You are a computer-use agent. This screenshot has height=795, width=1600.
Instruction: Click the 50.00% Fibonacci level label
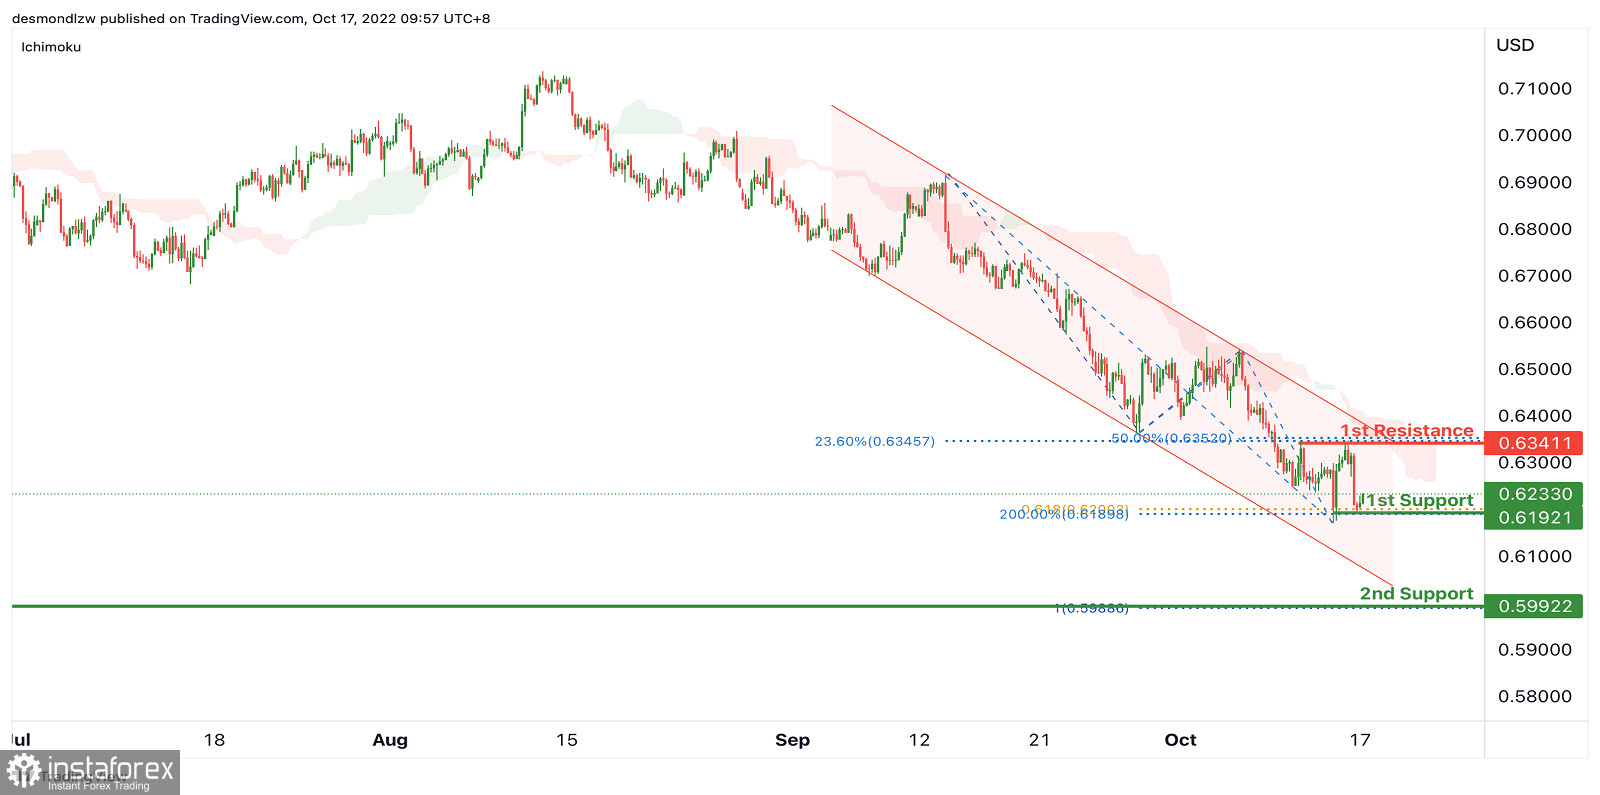coord(1171,438)
